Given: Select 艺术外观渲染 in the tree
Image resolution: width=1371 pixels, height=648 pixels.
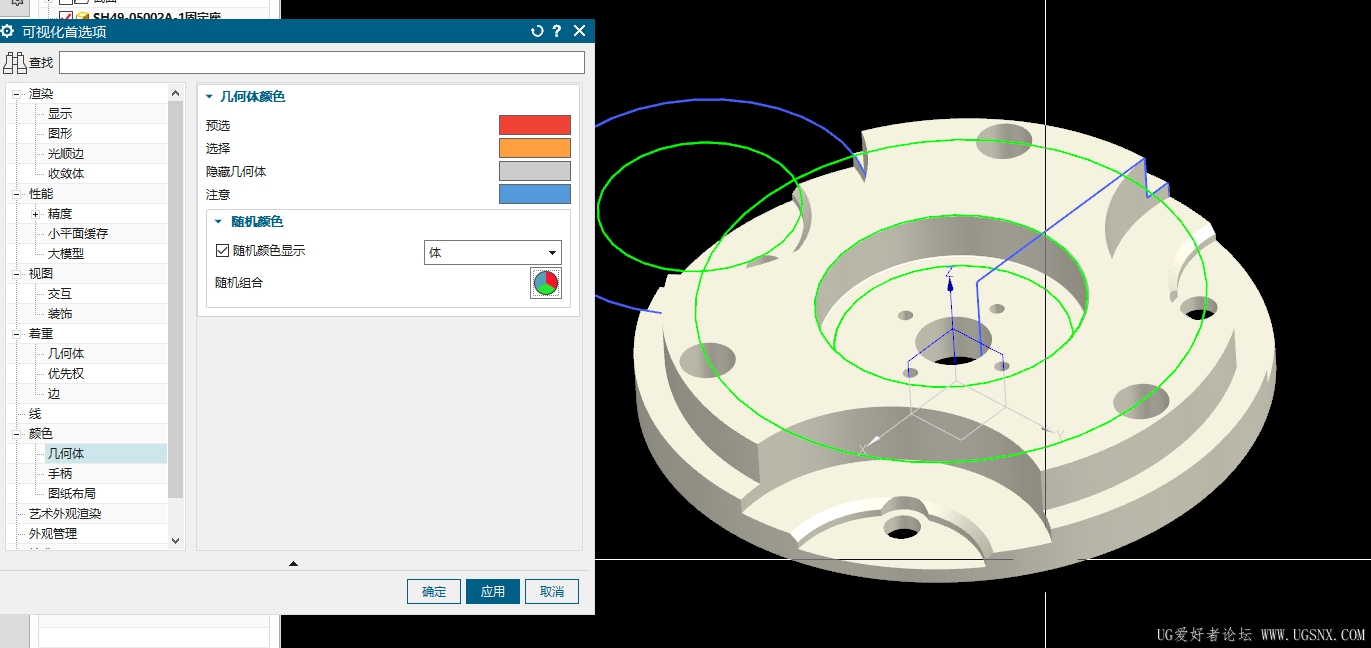Looking at the screenshot, I should pos(65,514).
